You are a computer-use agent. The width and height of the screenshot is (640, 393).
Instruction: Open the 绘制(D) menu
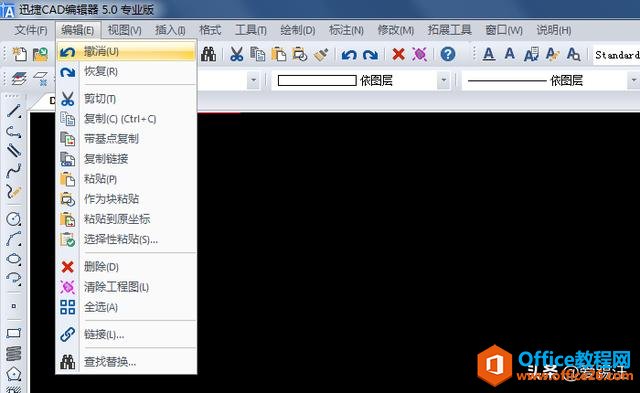point(298,30)
